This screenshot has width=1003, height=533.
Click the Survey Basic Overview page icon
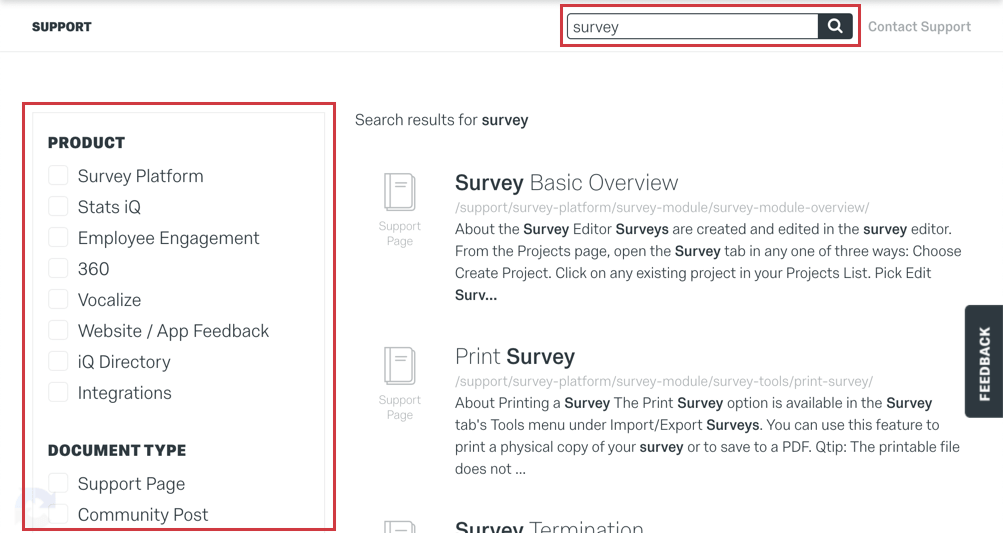tap(400, 192)
